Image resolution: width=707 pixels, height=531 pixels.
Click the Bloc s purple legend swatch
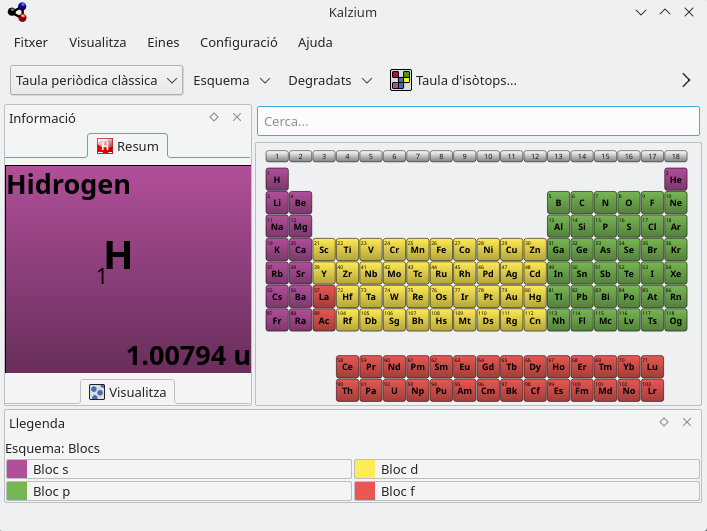[17, 469]
